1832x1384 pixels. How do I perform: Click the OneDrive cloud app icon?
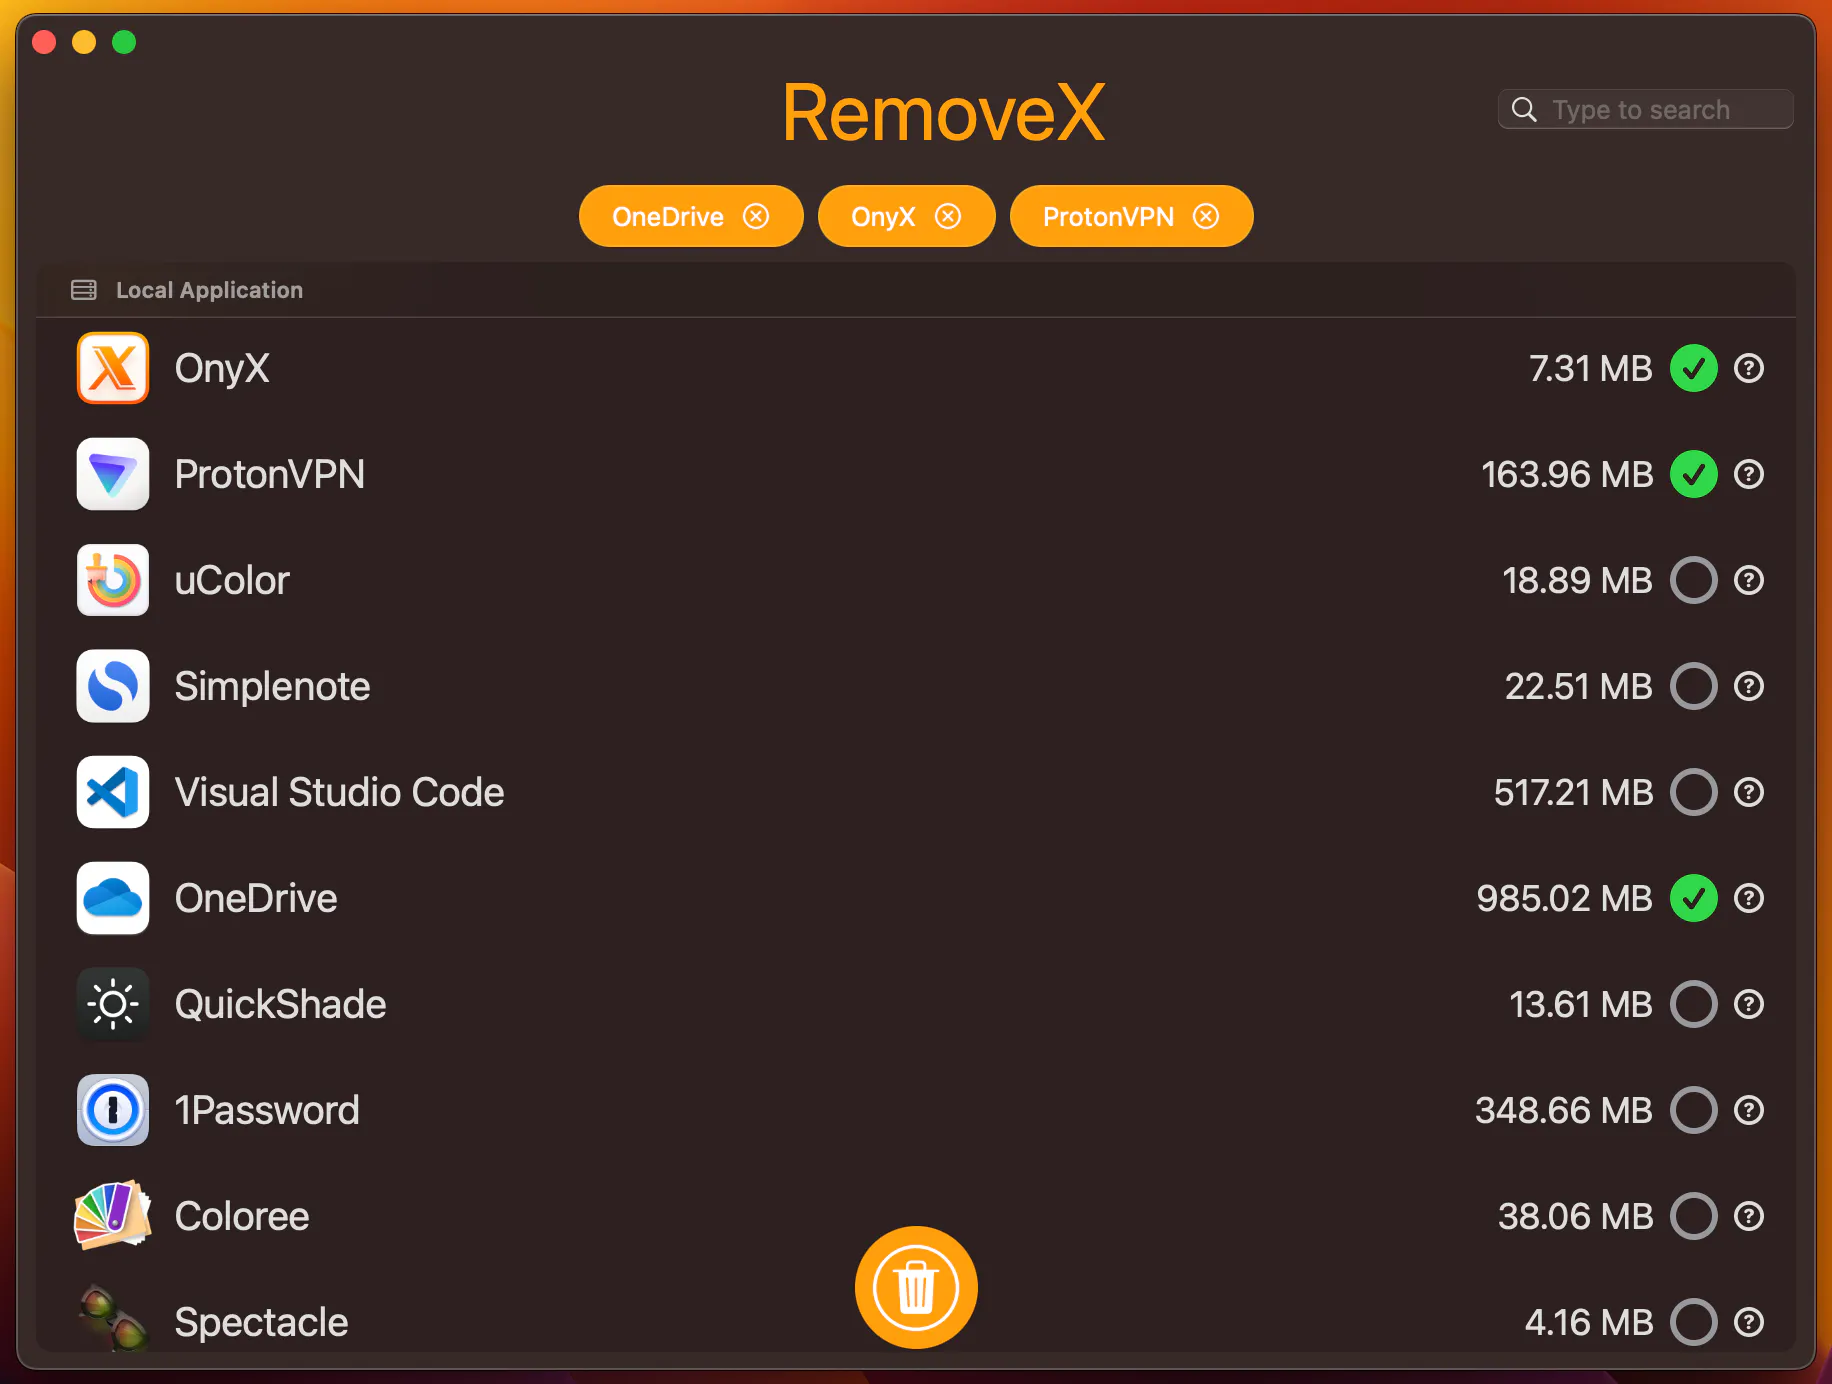[113, 898]
